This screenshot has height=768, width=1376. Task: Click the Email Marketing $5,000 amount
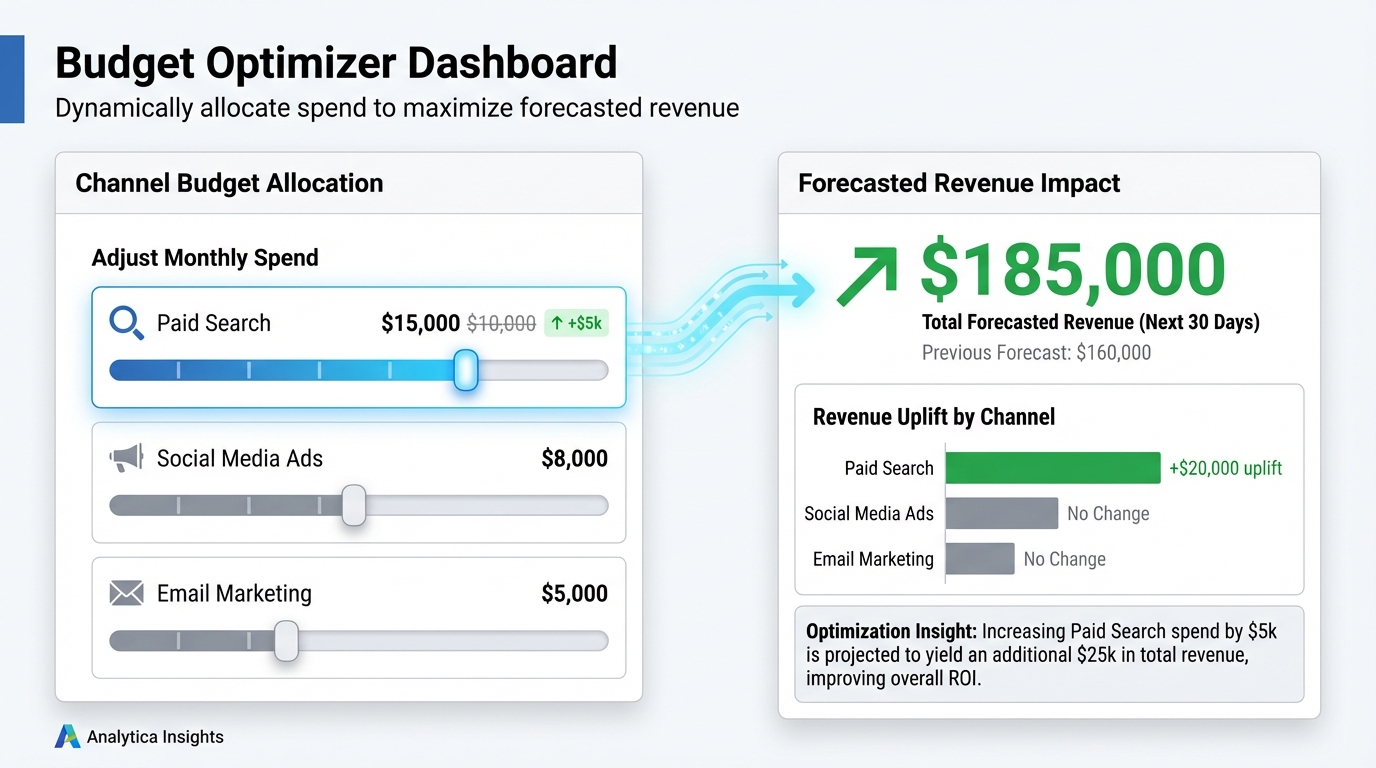(574, 594)
